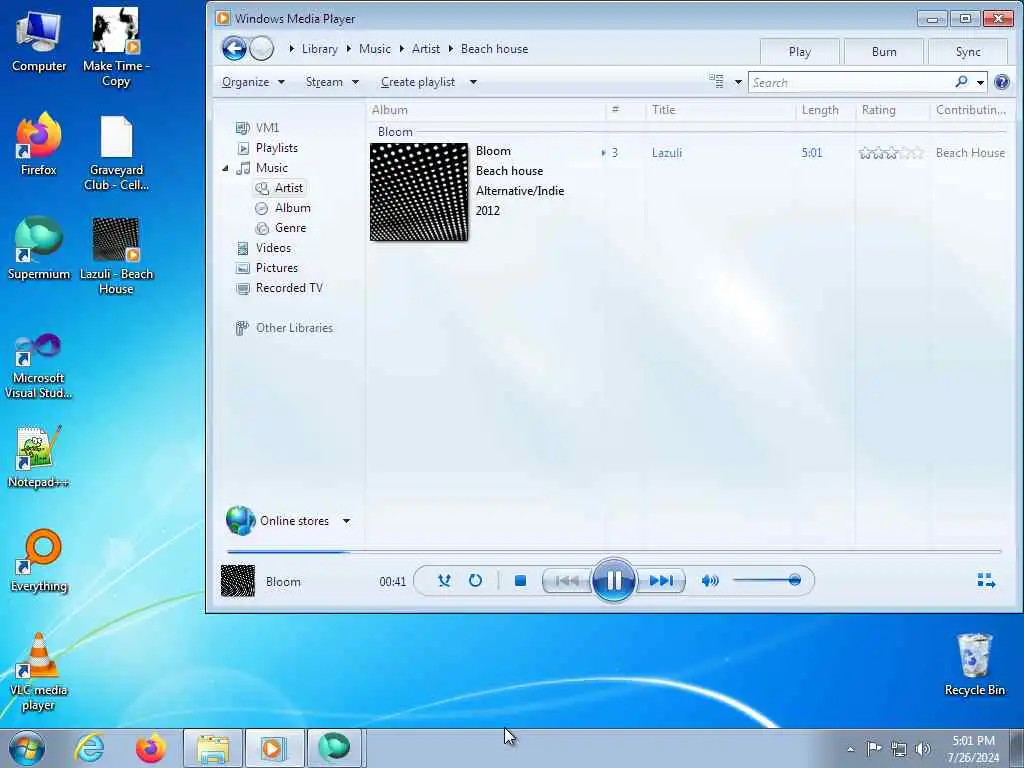Go back with the blue back arrow

coord(234,48)
